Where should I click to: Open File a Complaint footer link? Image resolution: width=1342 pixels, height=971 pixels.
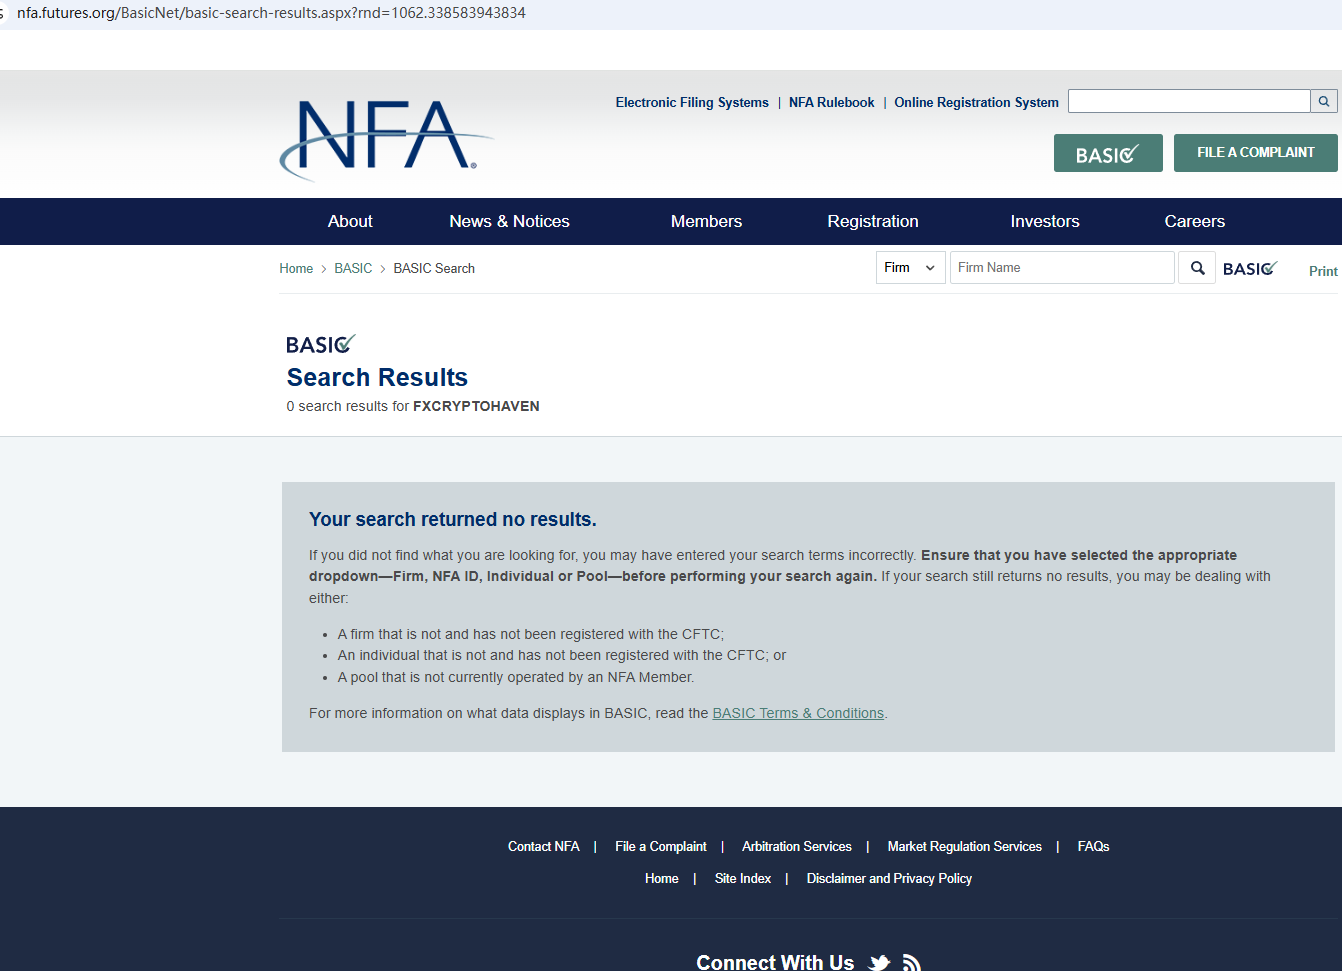[x=661, y=846]
